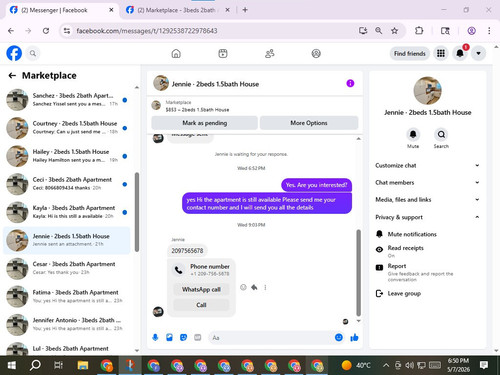Open Ceci 3beds 2bath Apartment conversation
This screenshot has width=500, height=375.
[x=67, y=184]
